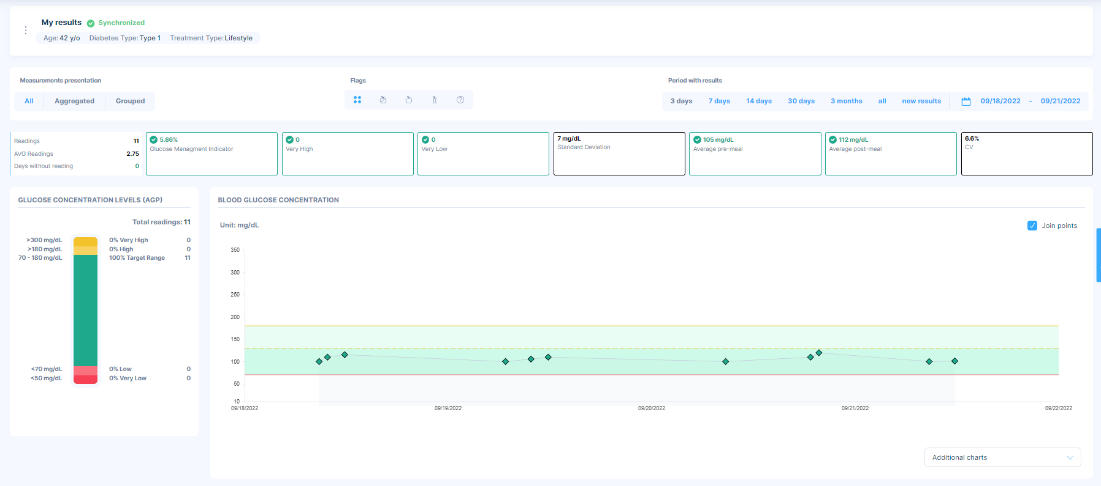
Task: Open the Glucose Management Indicator 5.86% card
Action: (x=211, y=154)
